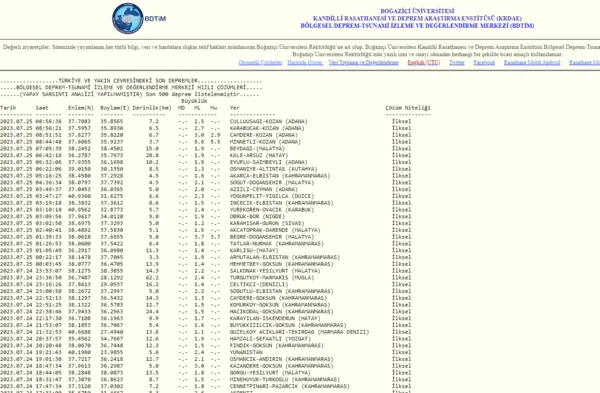
Task: Open the Rasathane Mobil Android link
Action: (532, 62)
